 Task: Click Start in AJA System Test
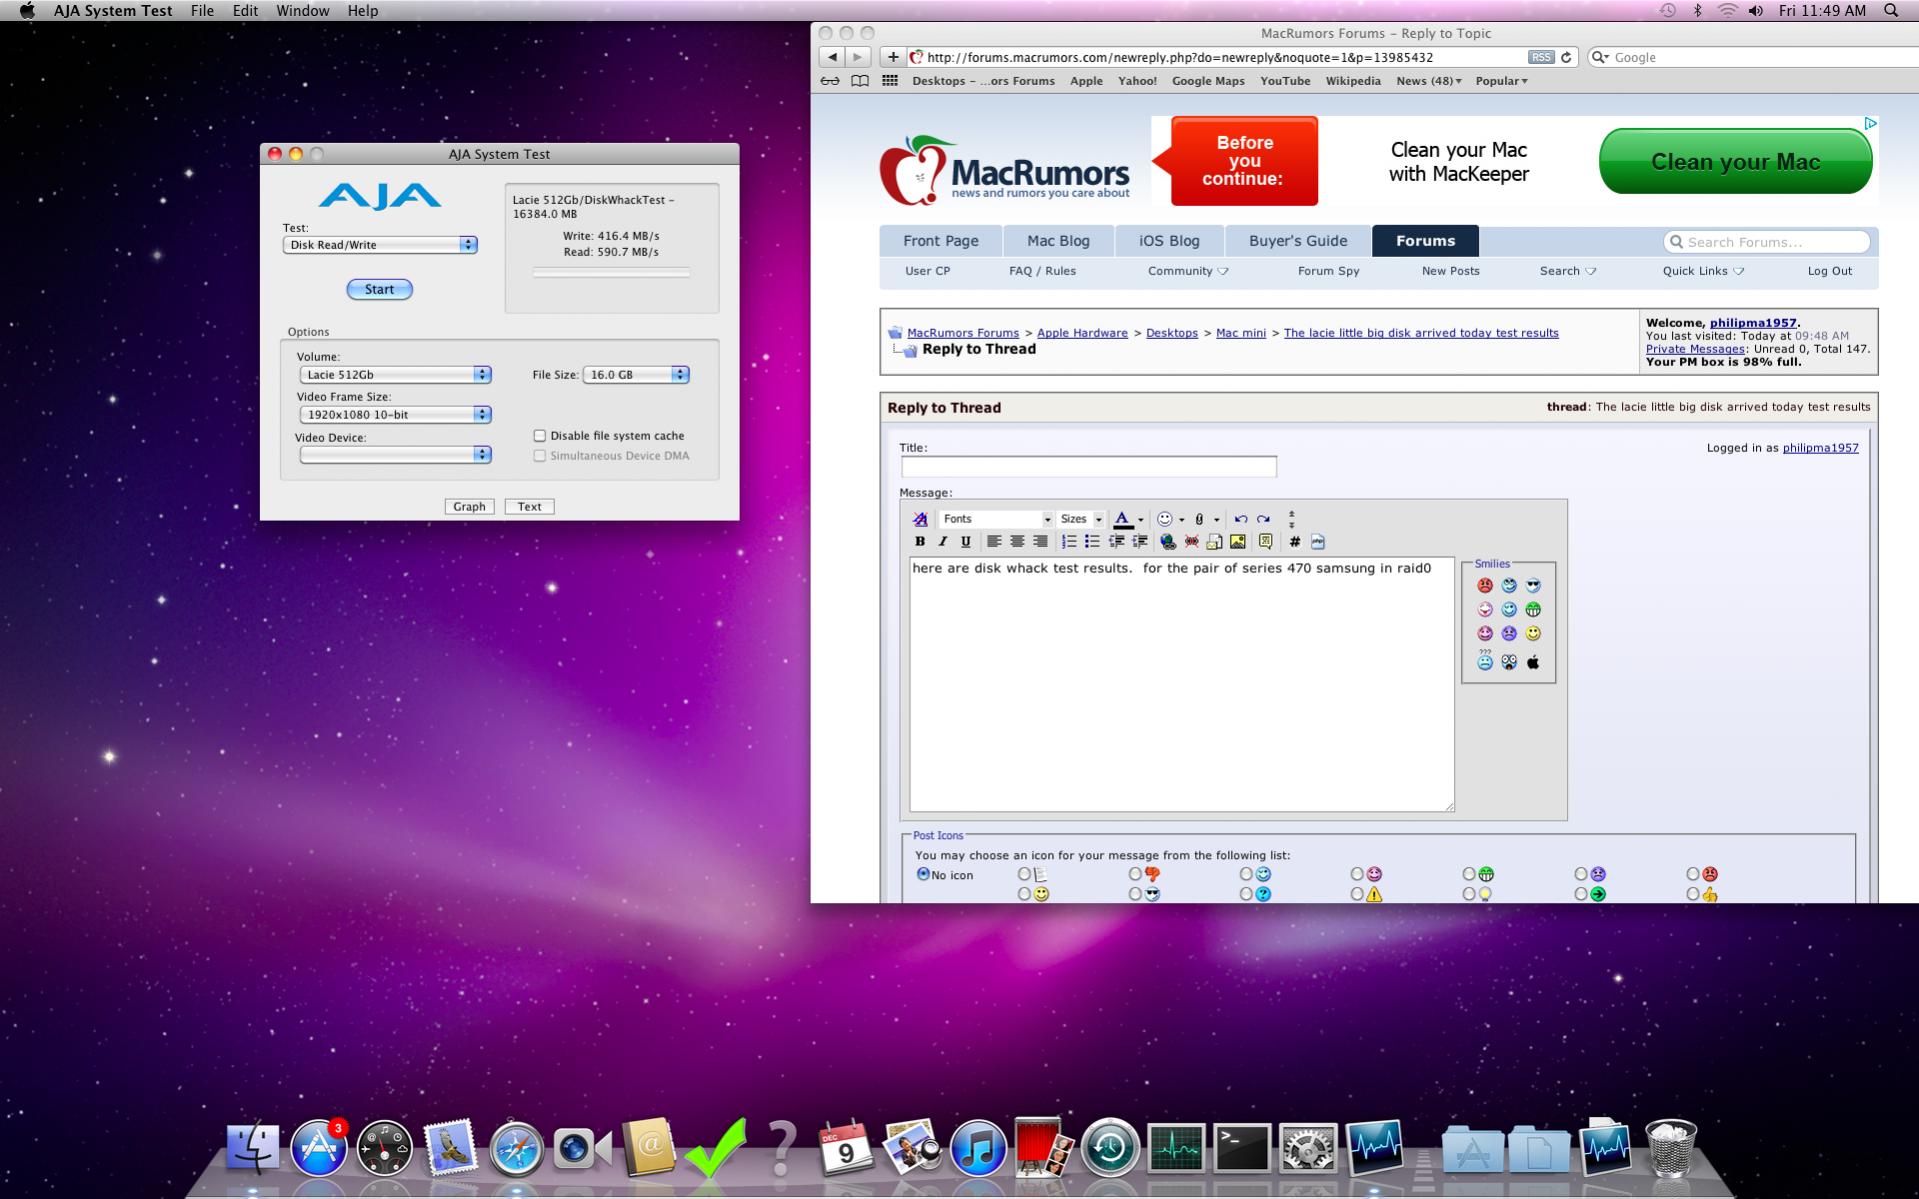[x=379, y=289]
